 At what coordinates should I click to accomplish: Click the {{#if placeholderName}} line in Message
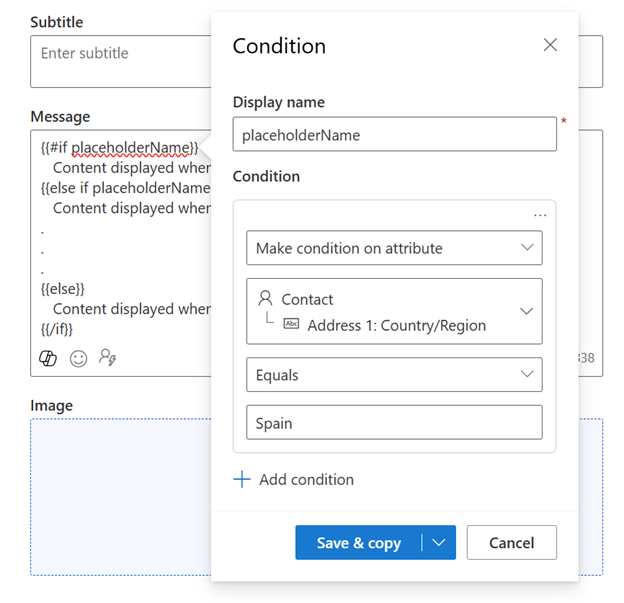click(x=119, y=148)
